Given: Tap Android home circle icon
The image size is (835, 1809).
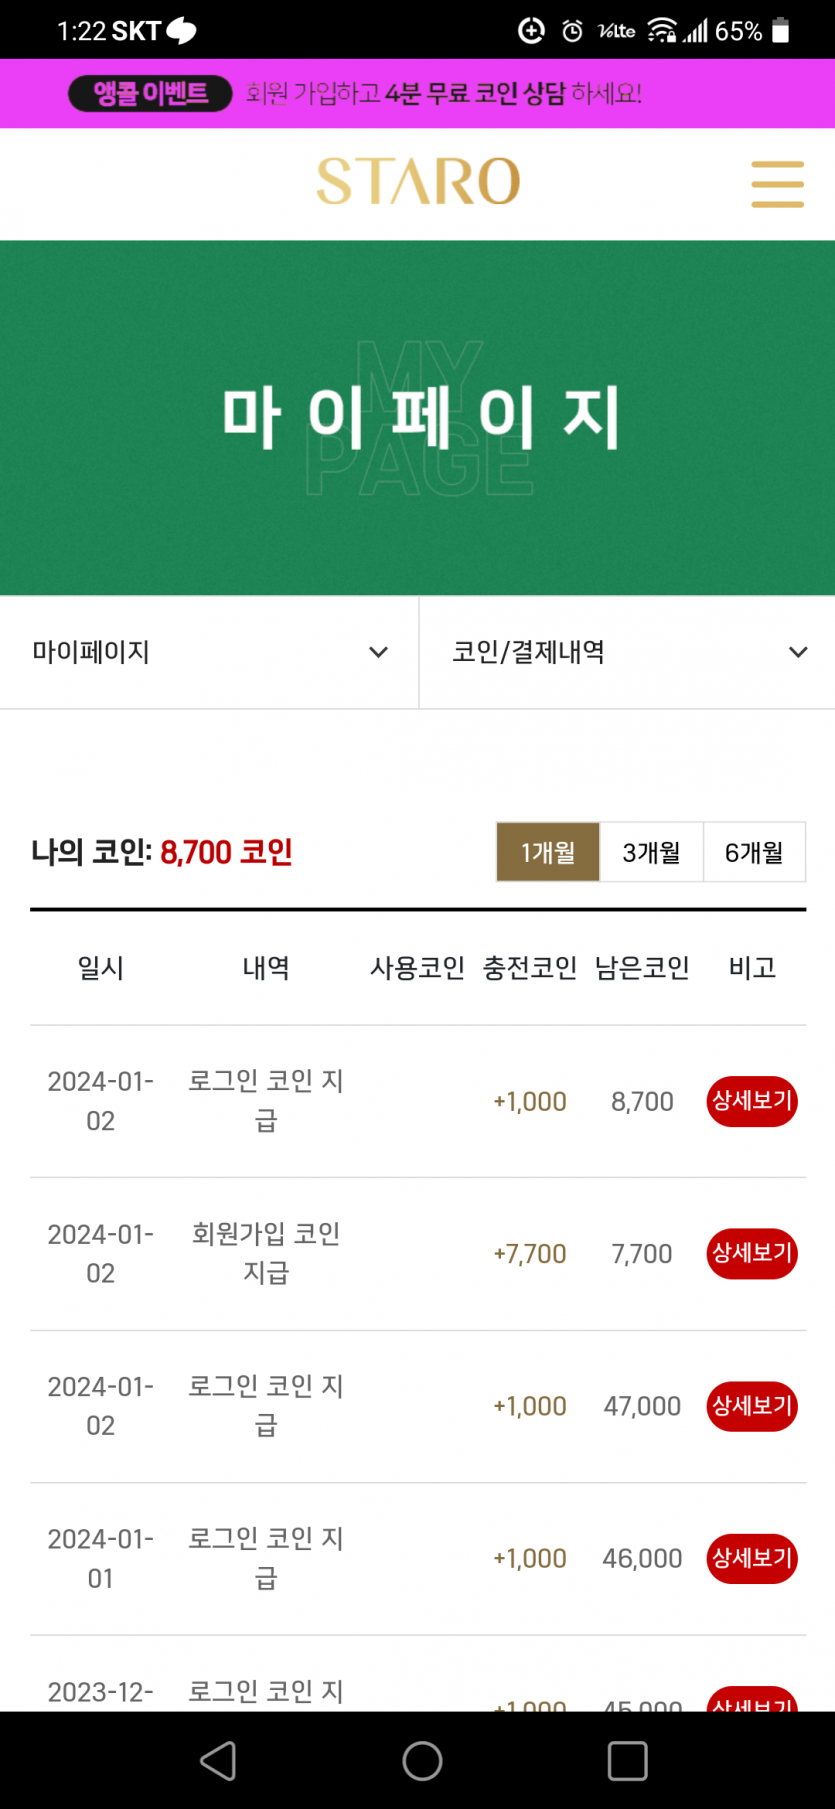Looking at the screenshot, I should pyautogui.click(x=422, y=1761).
